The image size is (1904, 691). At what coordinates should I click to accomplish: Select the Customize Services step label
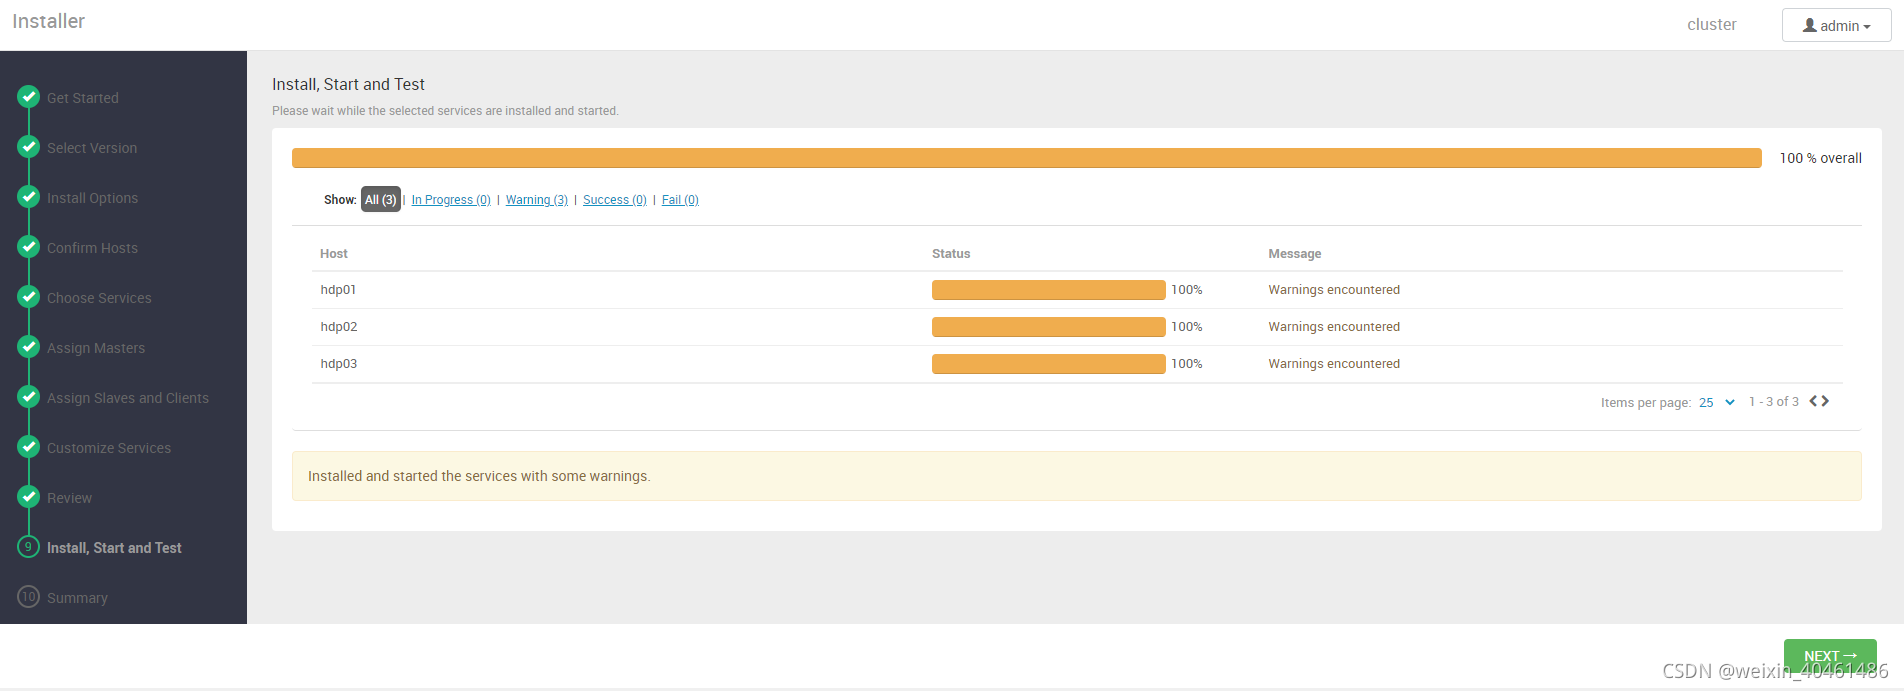109,448
